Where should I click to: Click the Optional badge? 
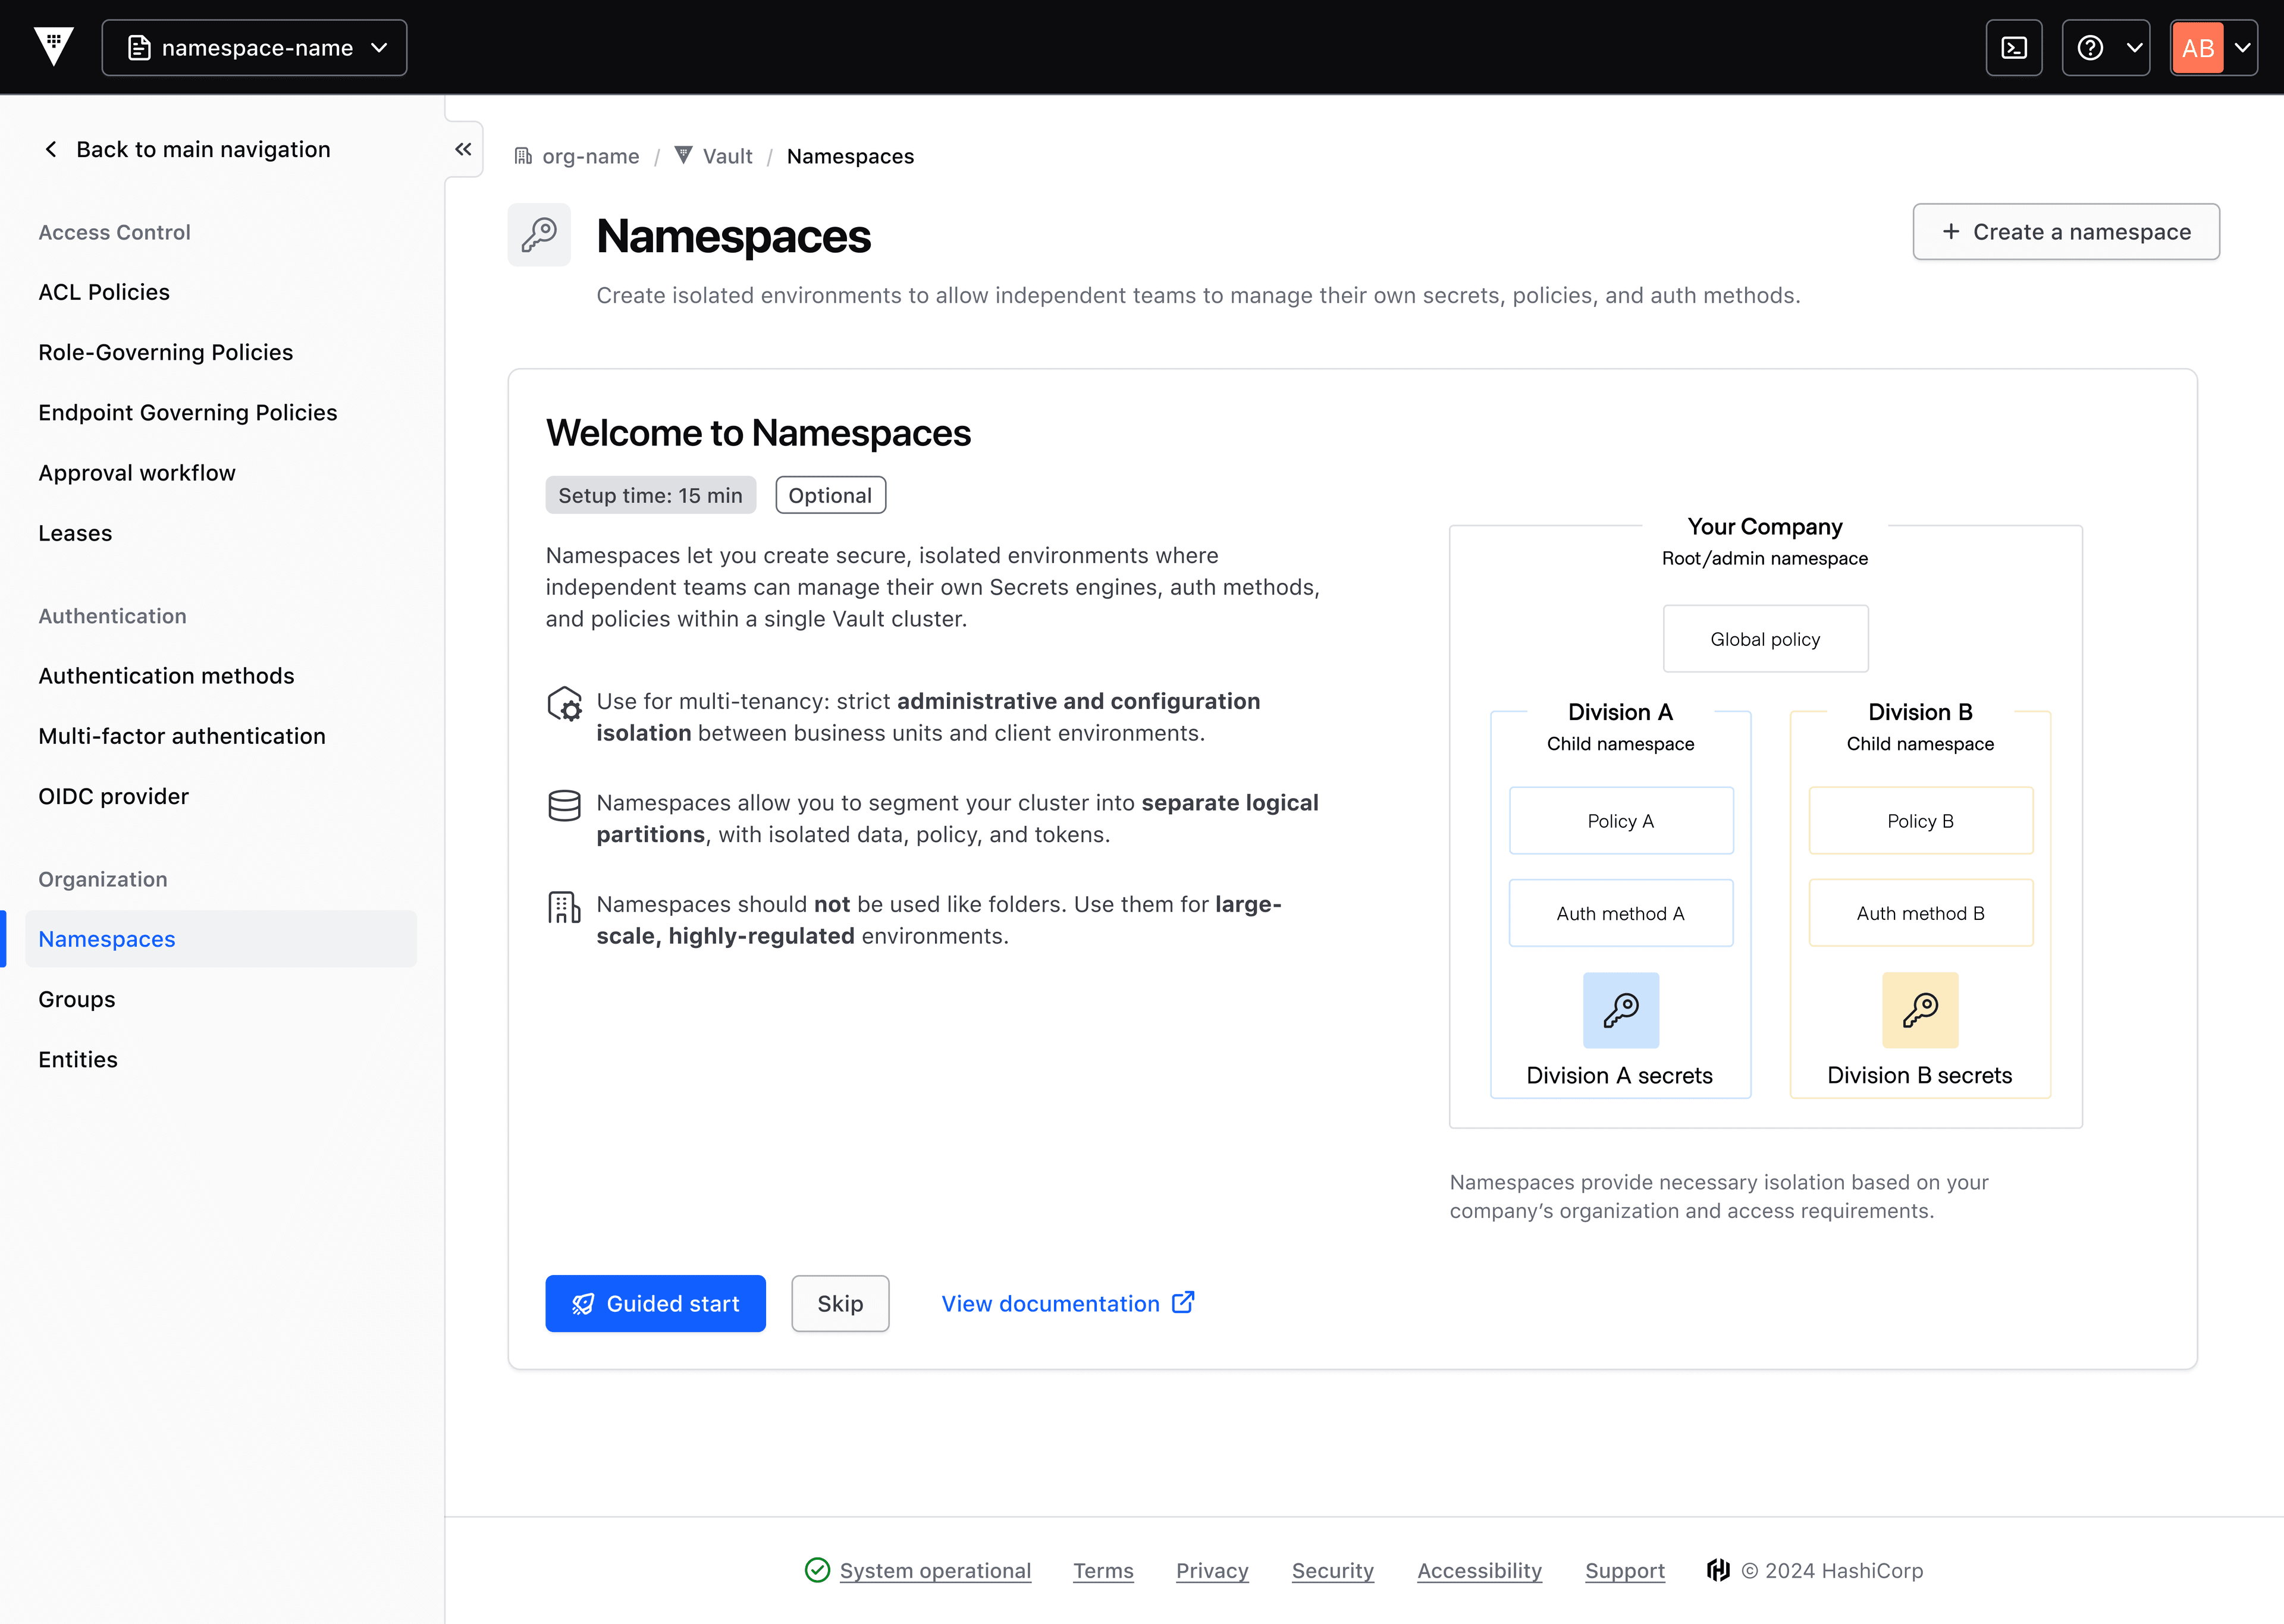click(830, 495)
